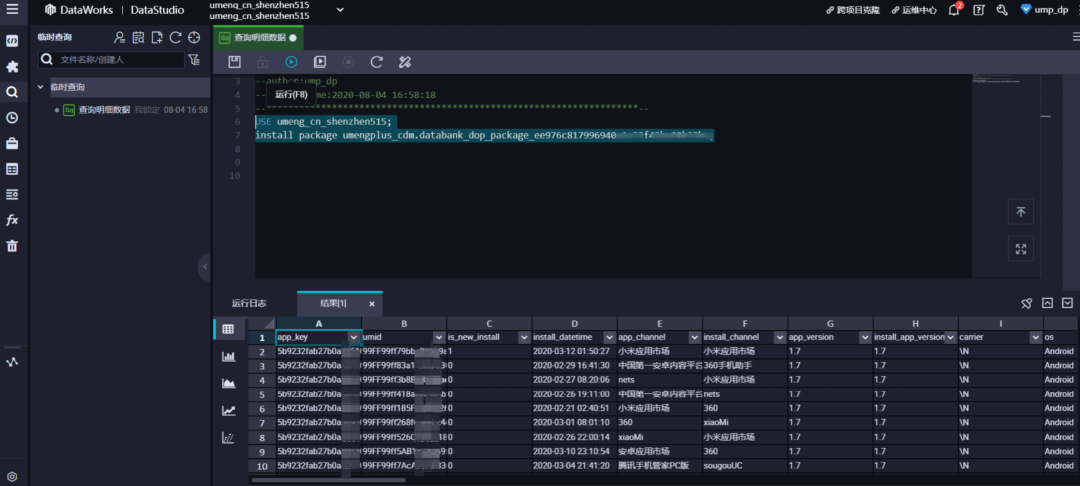Open the wrench settings icon in header

[x=1002, y=10]
